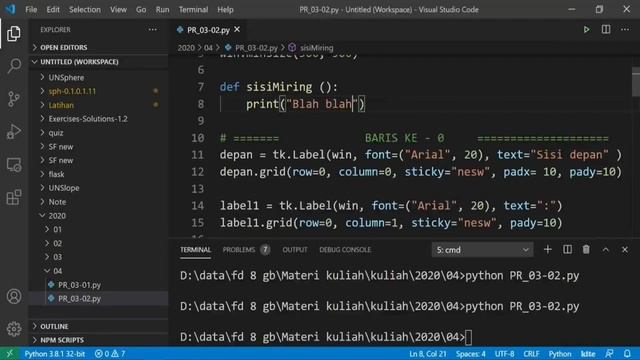
Task: Split the terminal panel
Action: coord(567,249)
